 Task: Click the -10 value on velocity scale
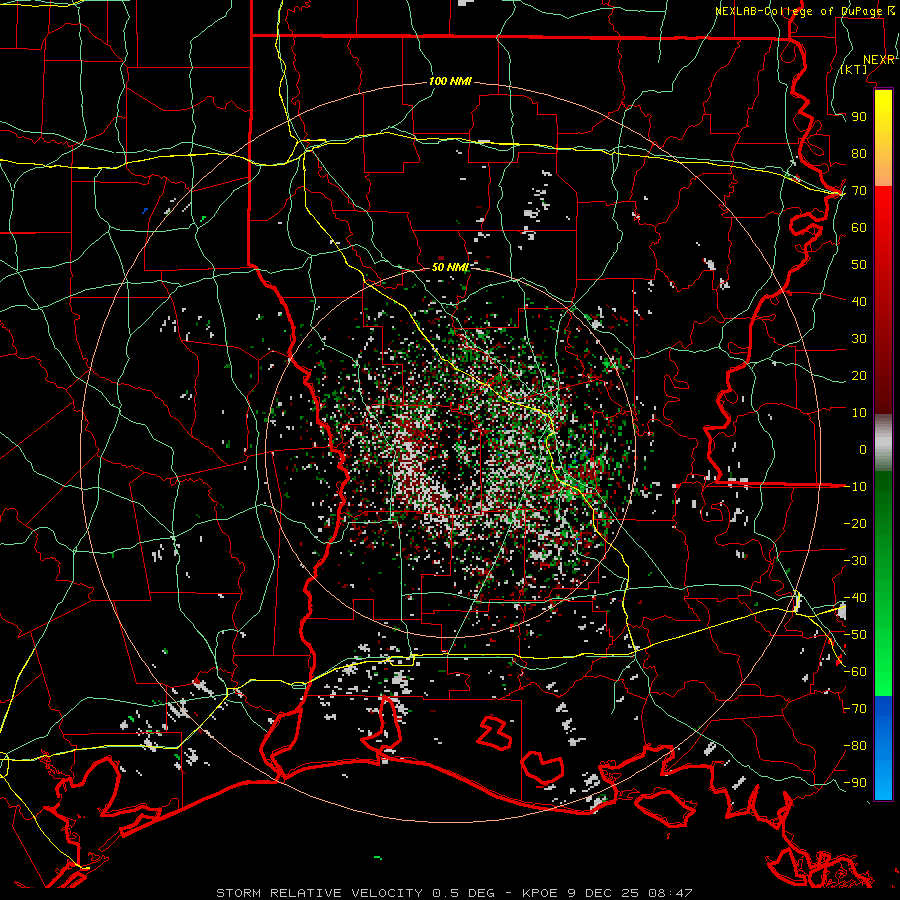(855, 487)
